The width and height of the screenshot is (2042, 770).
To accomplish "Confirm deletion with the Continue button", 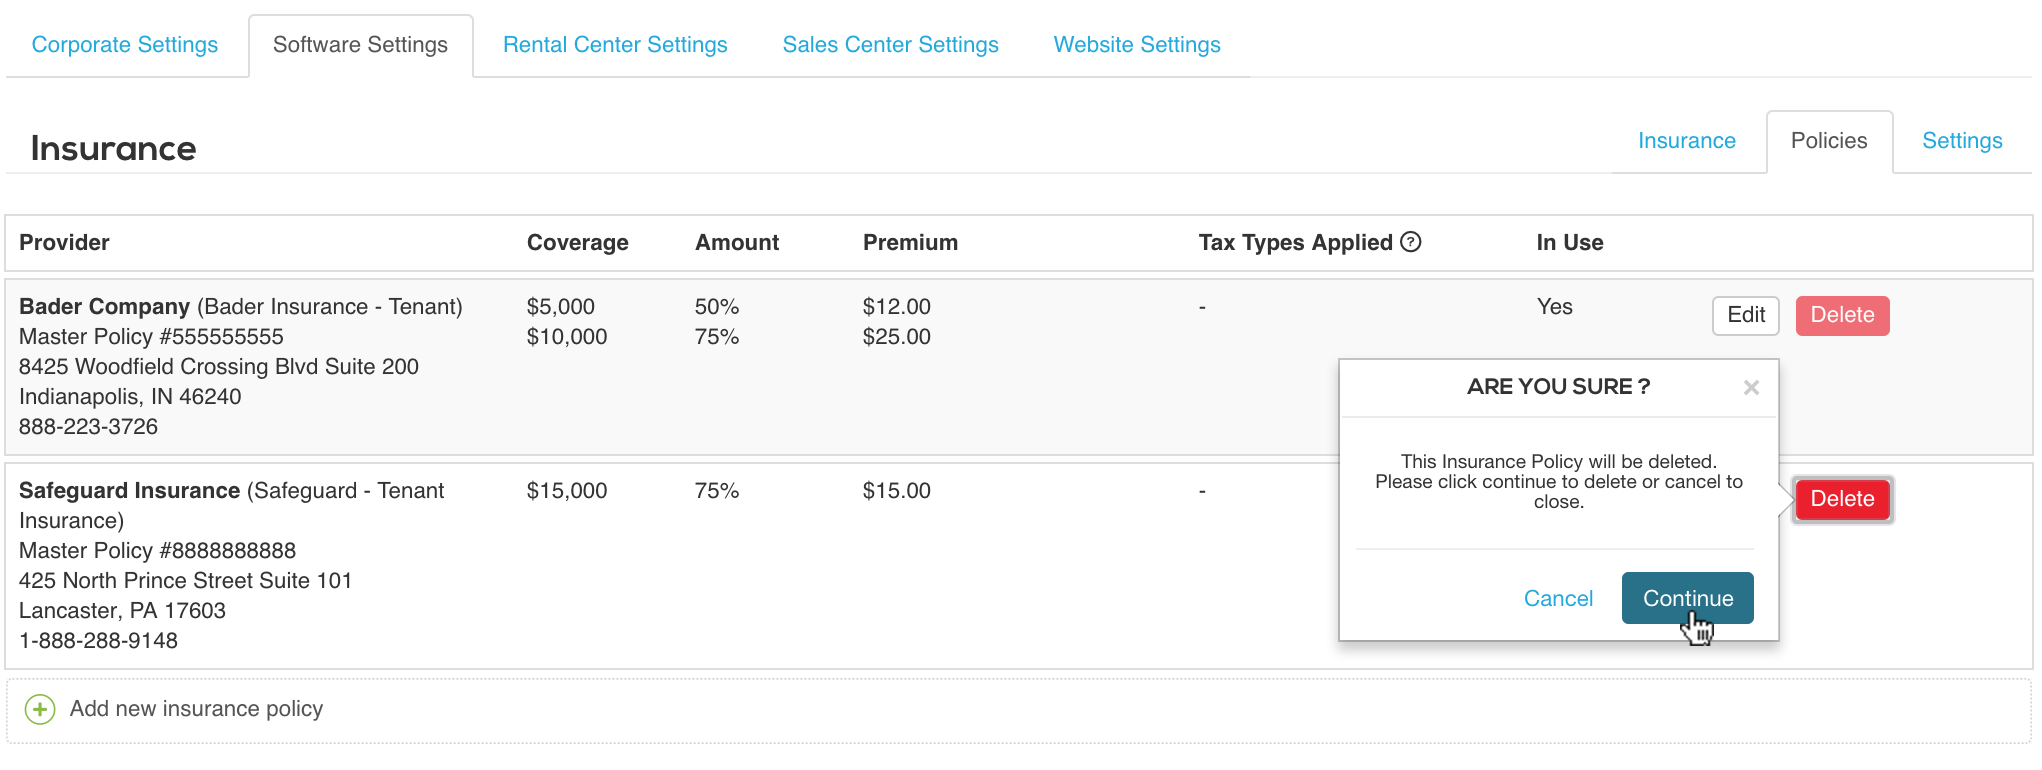I will [x=1687, y=598].
